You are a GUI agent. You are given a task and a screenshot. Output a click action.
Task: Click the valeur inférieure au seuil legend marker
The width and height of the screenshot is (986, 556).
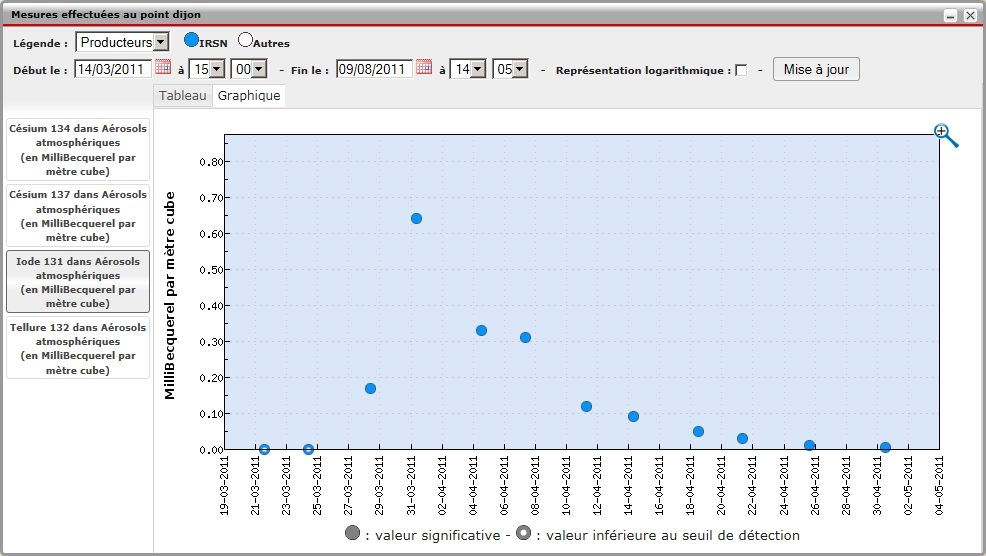[523, 533]
